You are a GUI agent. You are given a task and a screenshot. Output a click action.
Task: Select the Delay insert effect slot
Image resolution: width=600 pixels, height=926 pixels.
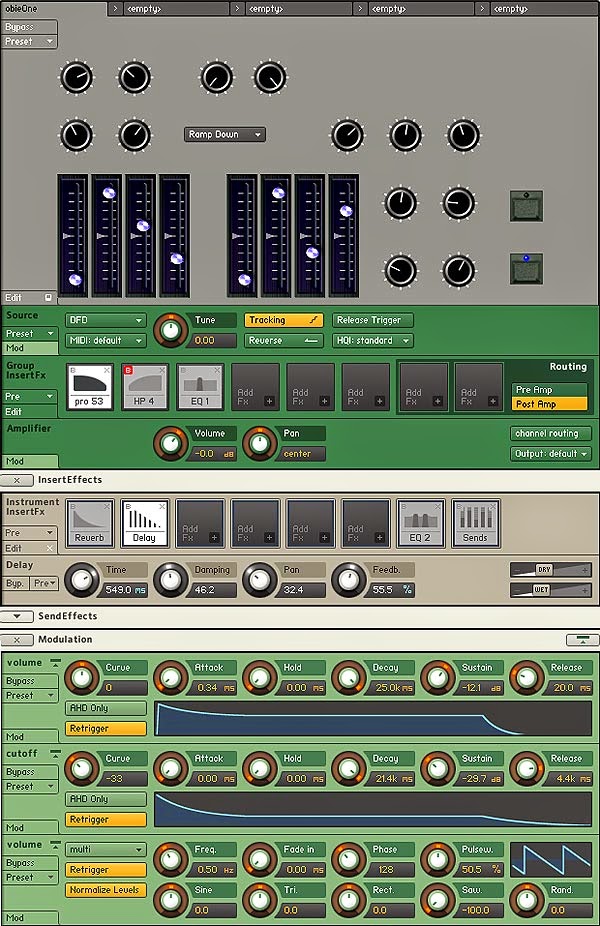coord(145,523)
